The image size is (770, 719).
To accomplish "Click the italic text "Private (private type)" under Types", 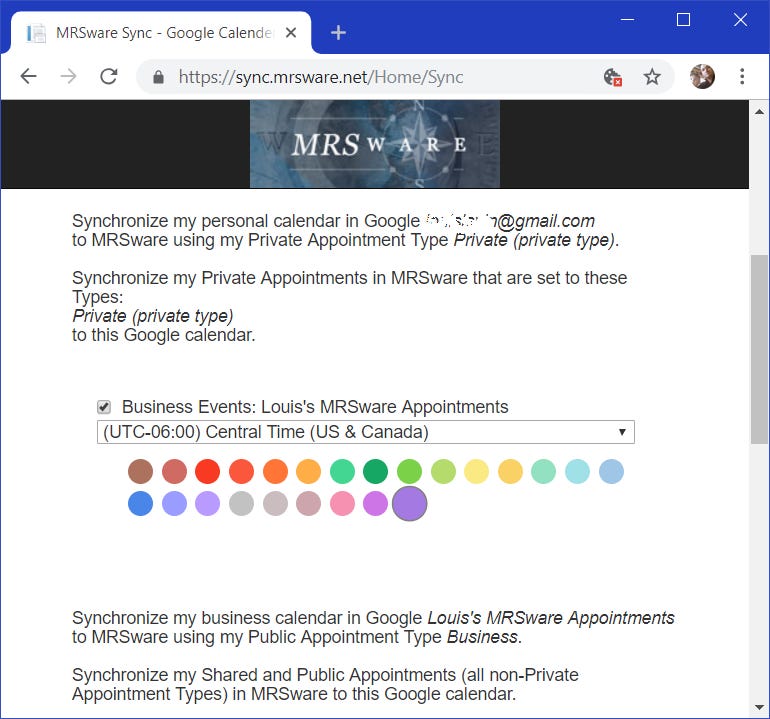I will (x=153, y=316).
